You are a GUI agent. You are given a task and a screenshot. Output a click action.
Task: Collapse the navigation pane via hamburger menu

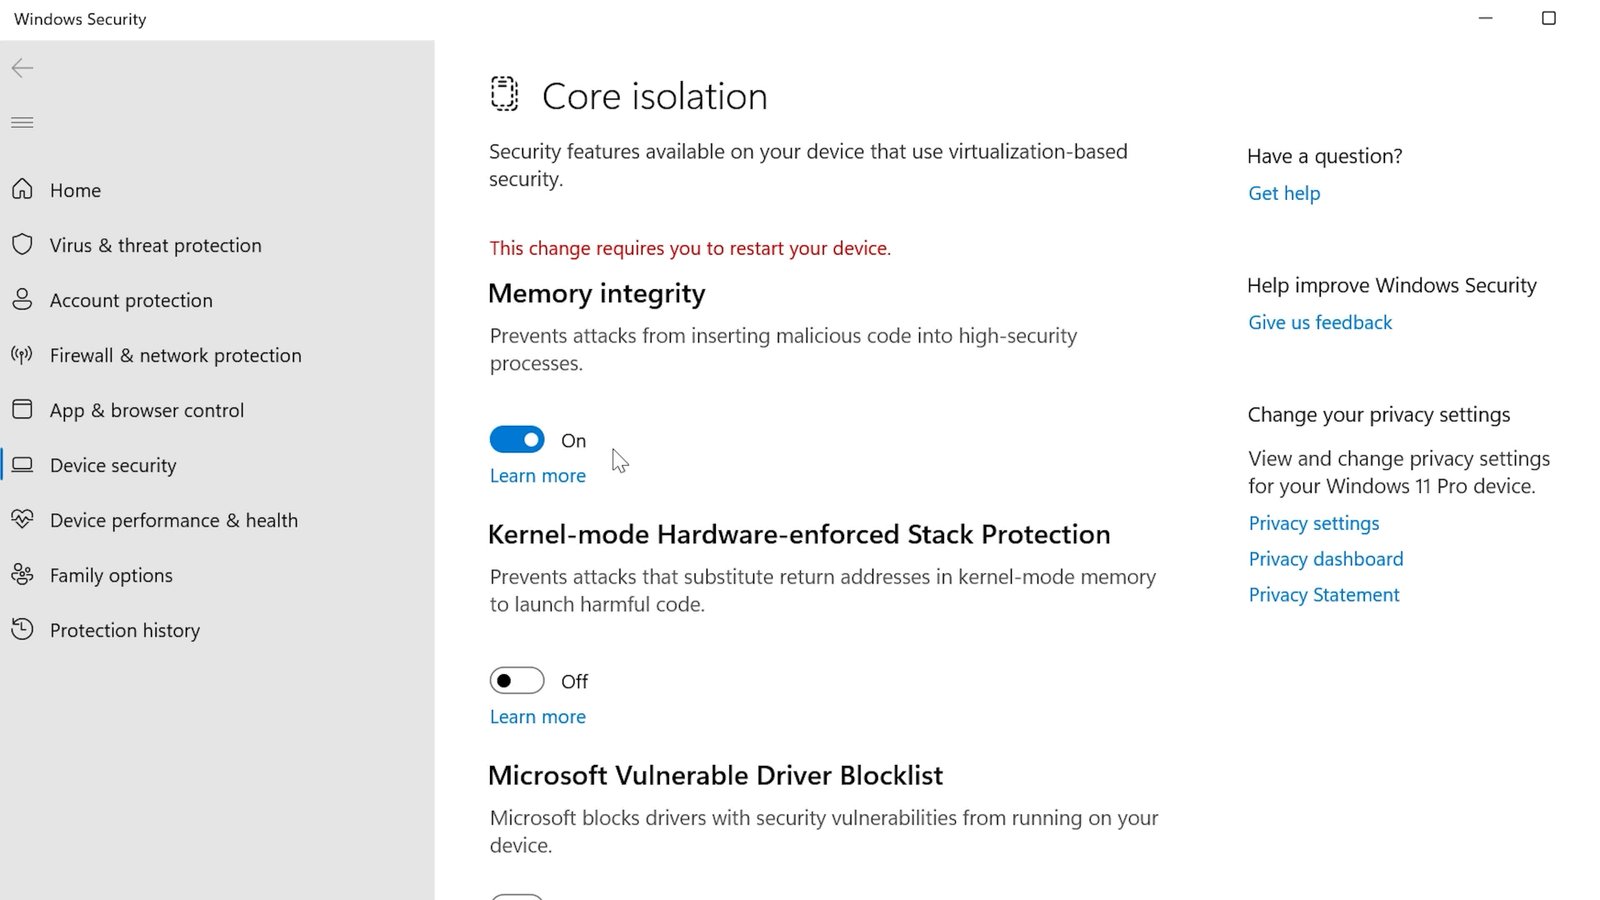22,122
